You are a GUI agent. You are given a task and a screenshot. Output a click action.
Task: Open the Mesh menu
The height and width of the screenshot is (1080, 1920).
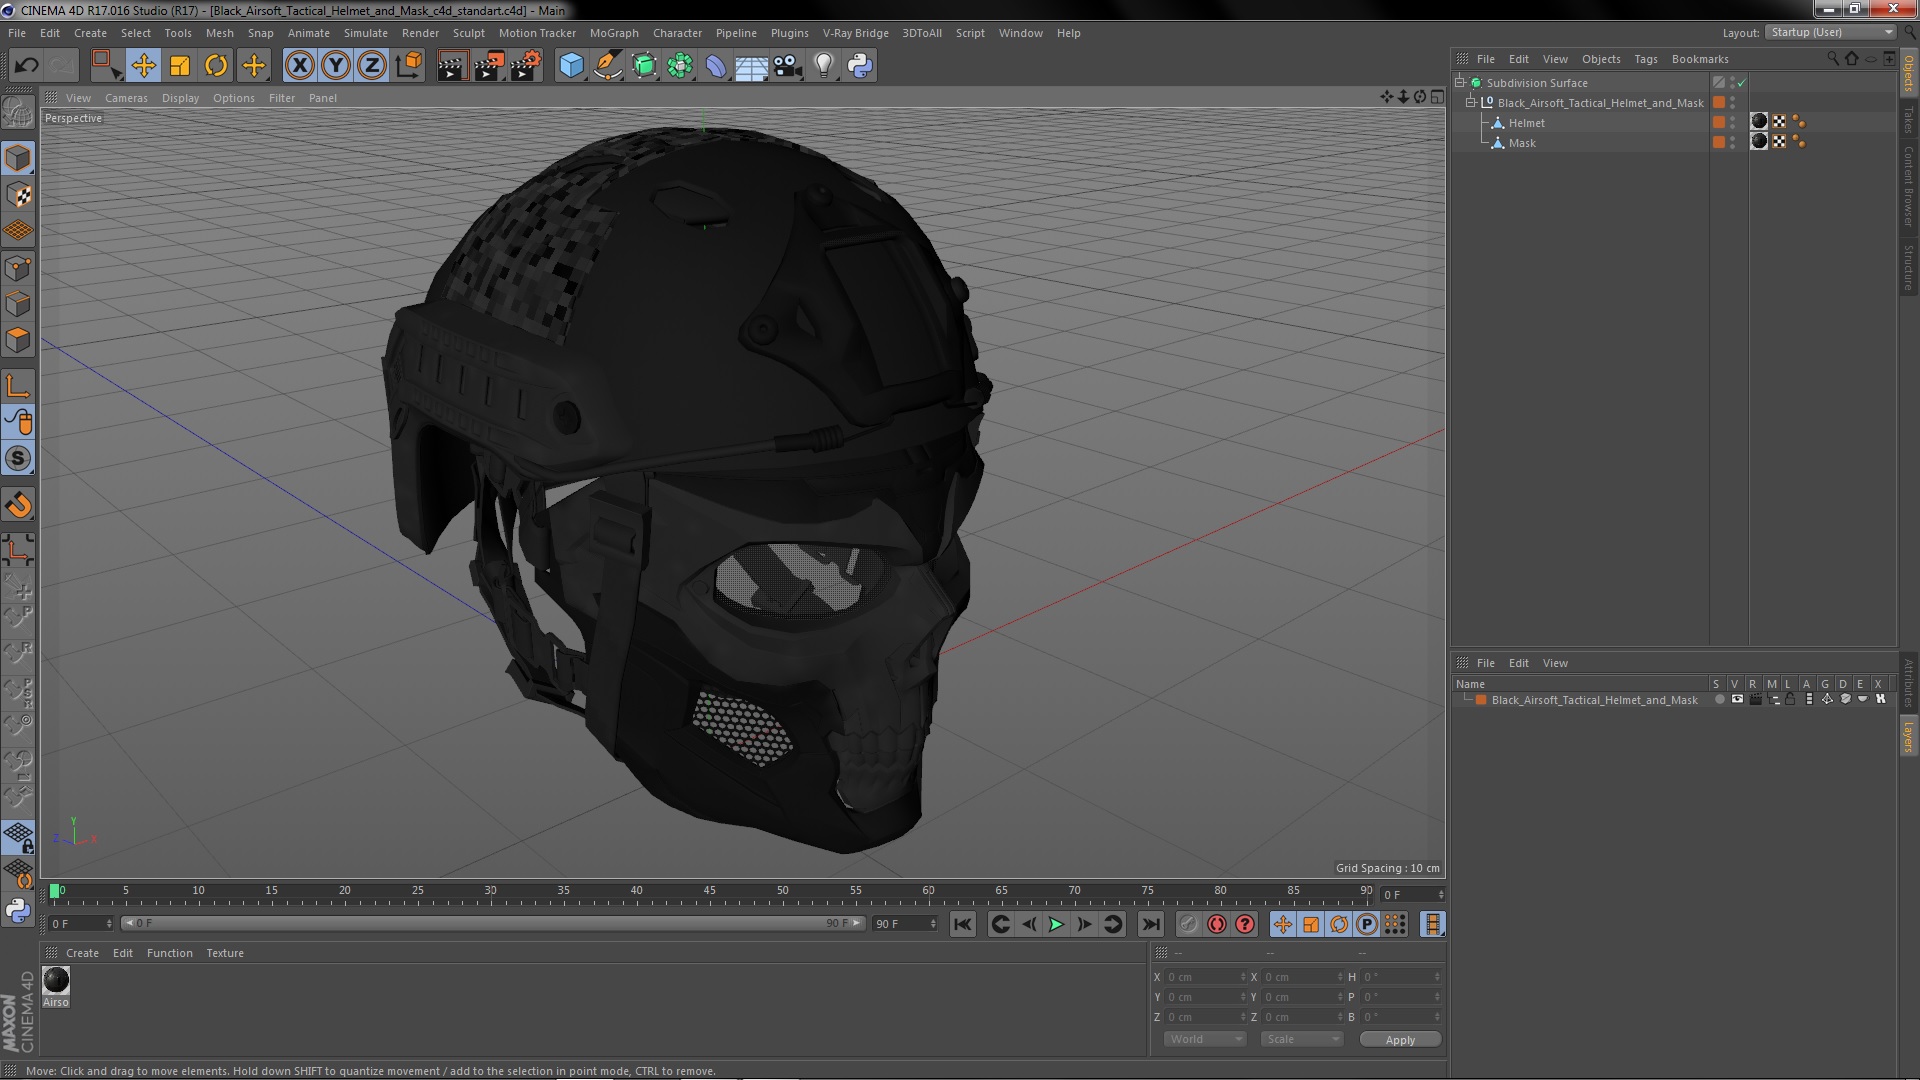click(x=219, y=33)
